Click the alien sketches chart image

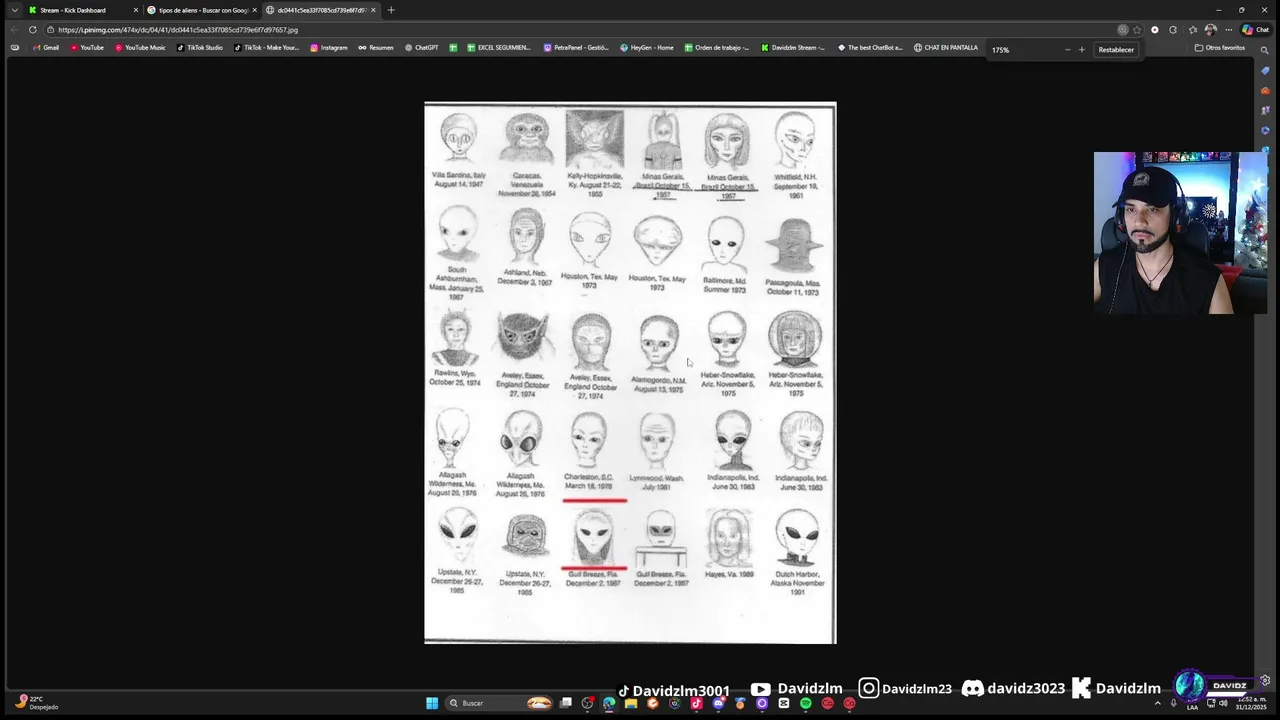630,373
